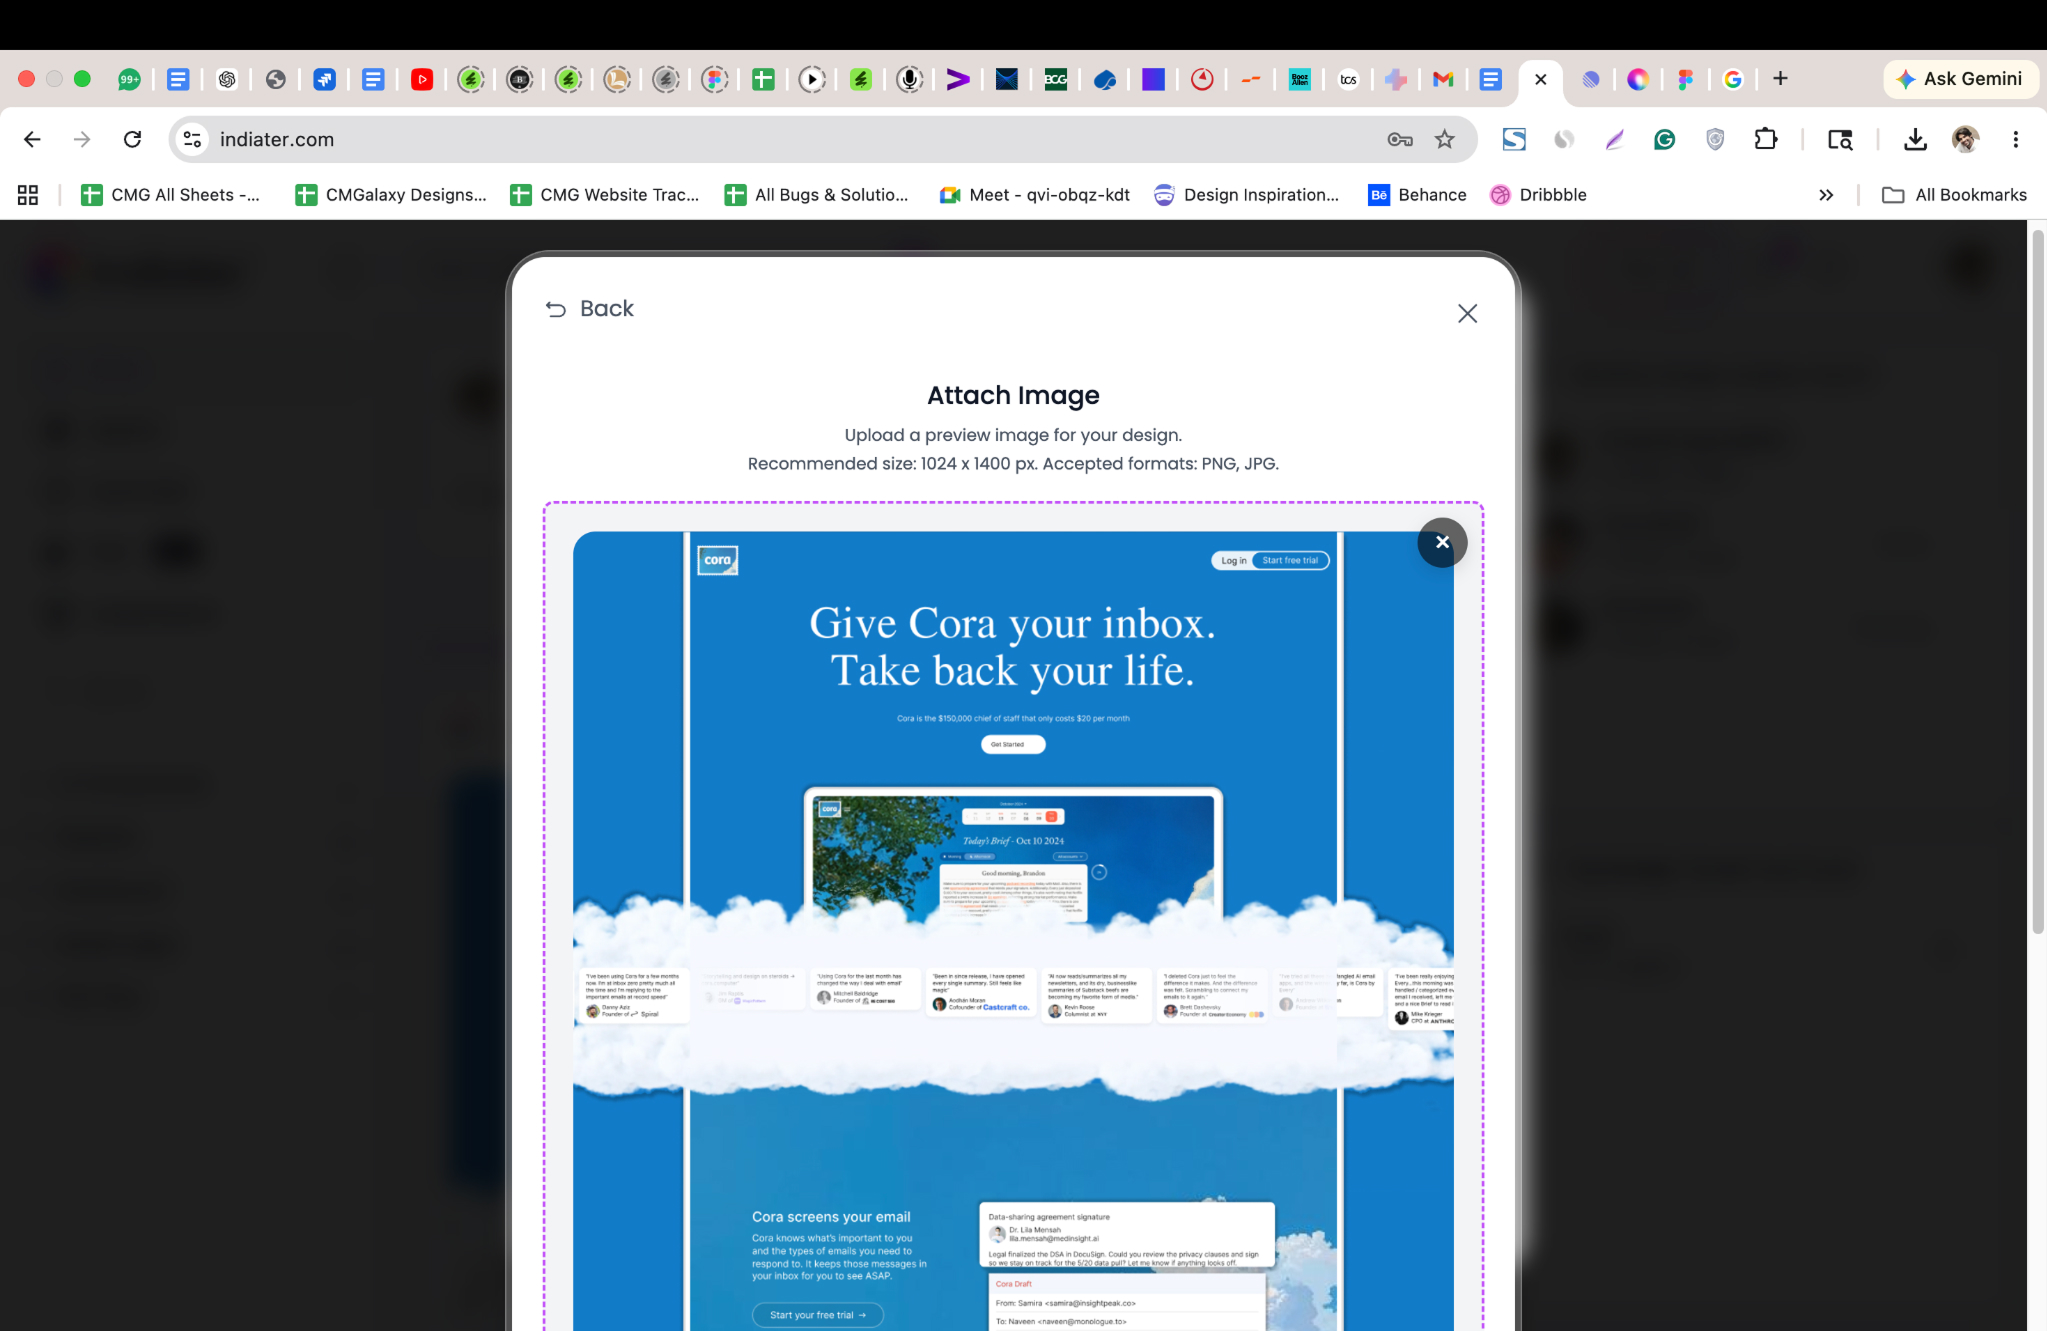
Task: Switch to the YouTube tab
Action: point(422,79)
